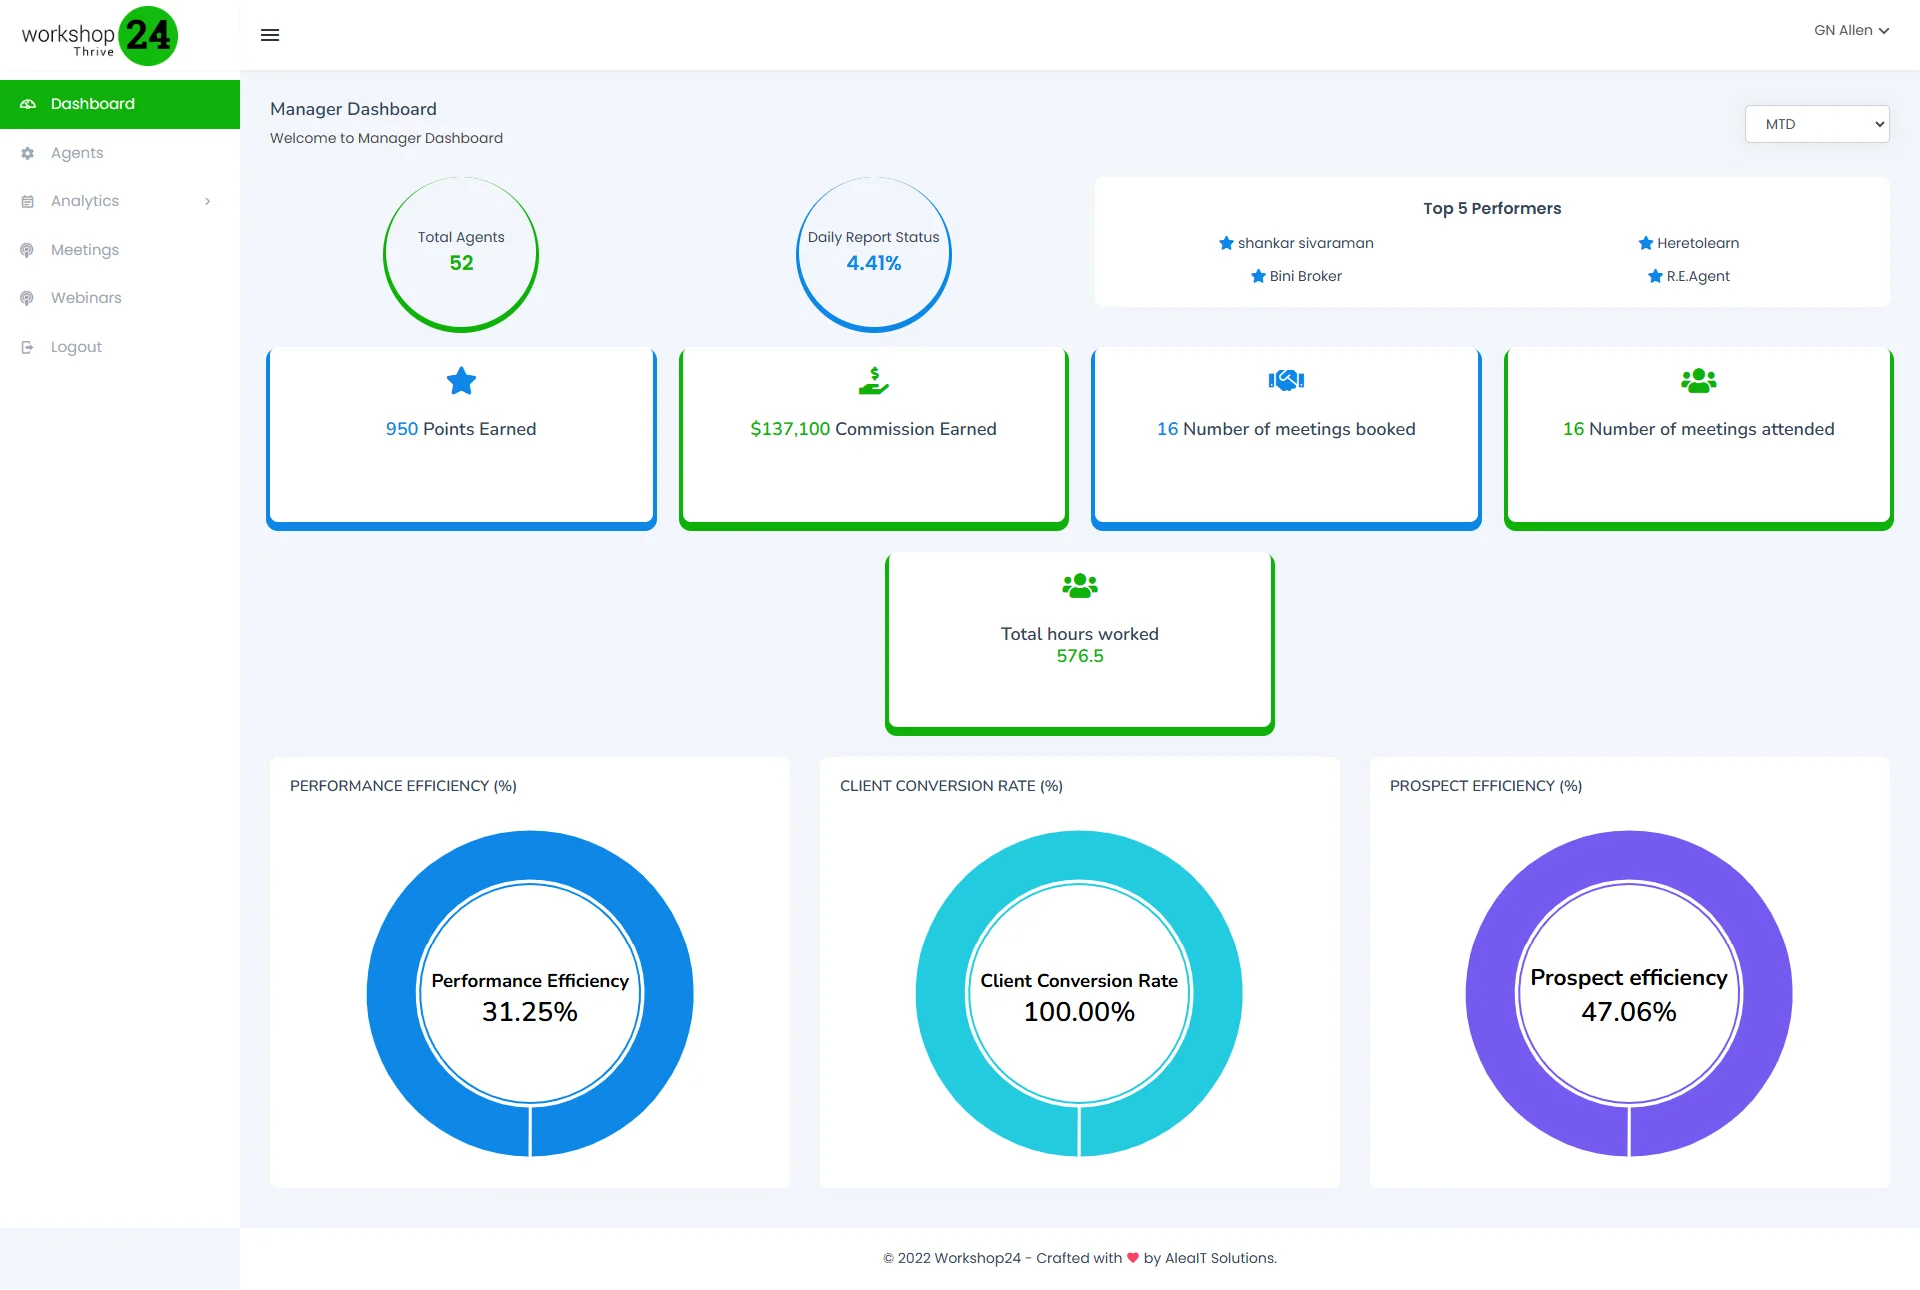Image resolution: width=1920 pixels, height=1290 pixels.
Task: Select Logout from the sidebar
Action: (x=120, y=347)
